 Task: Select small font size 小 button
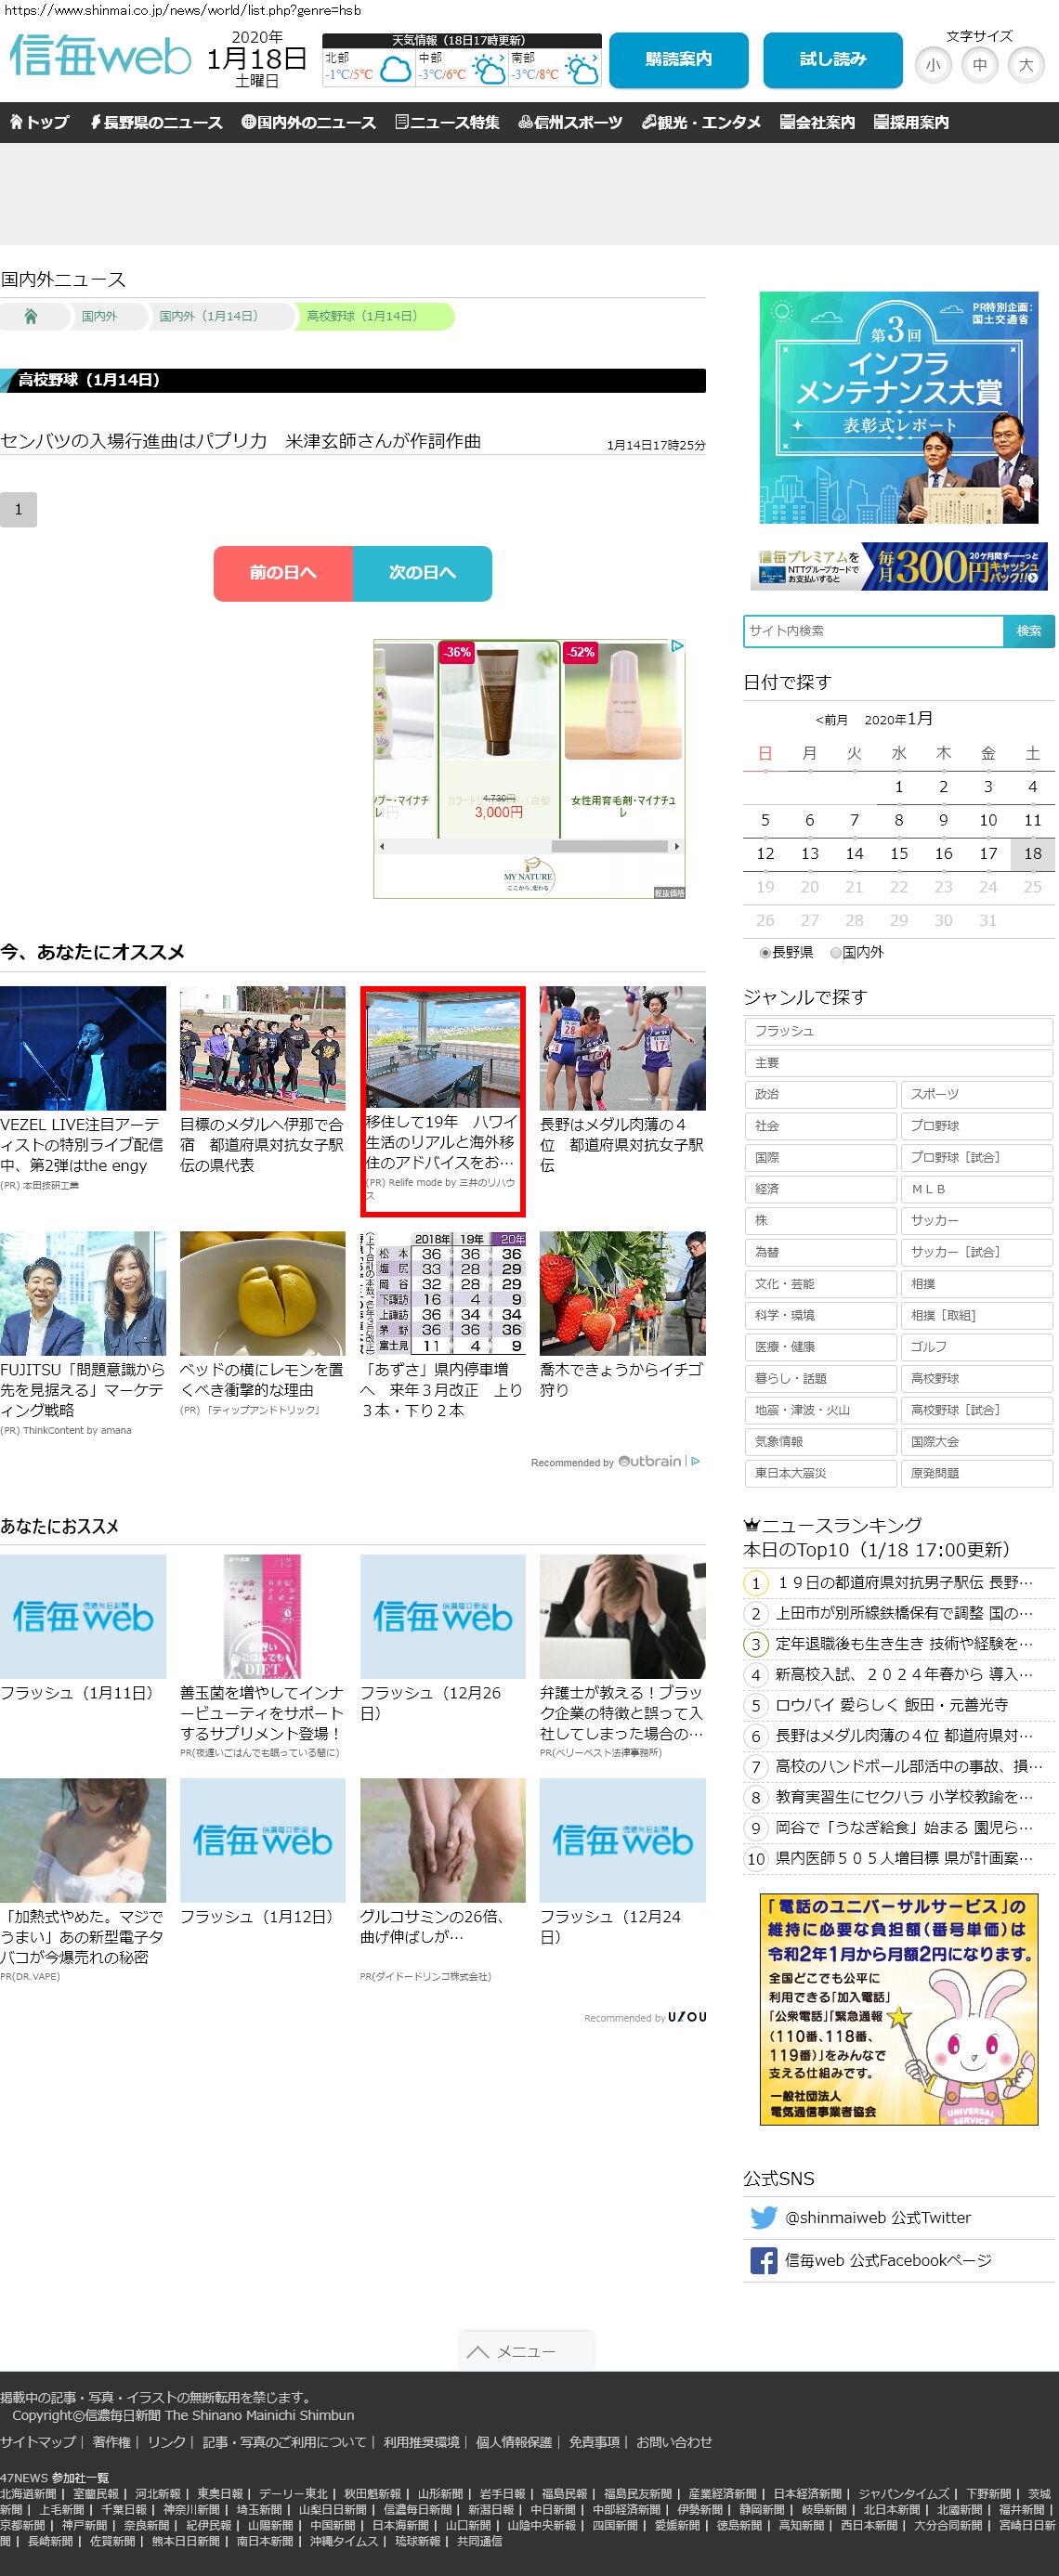click(x=932, y=66)
